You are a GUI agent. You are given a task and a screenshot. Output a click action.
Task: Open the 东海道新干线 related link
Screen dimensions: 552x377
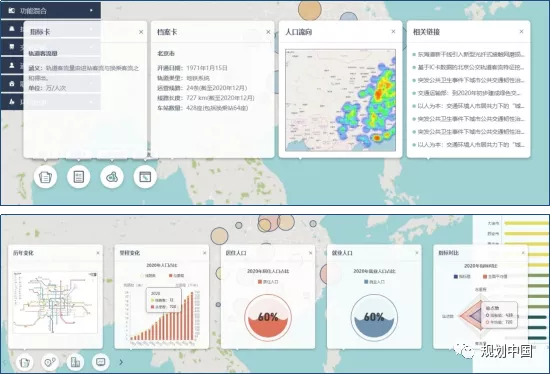469,55
